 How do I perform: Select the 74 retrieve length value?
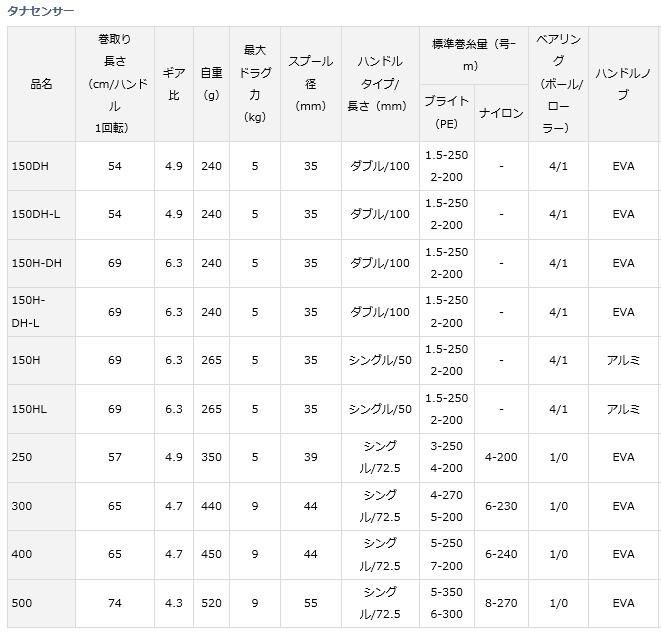tap(116, 604)
